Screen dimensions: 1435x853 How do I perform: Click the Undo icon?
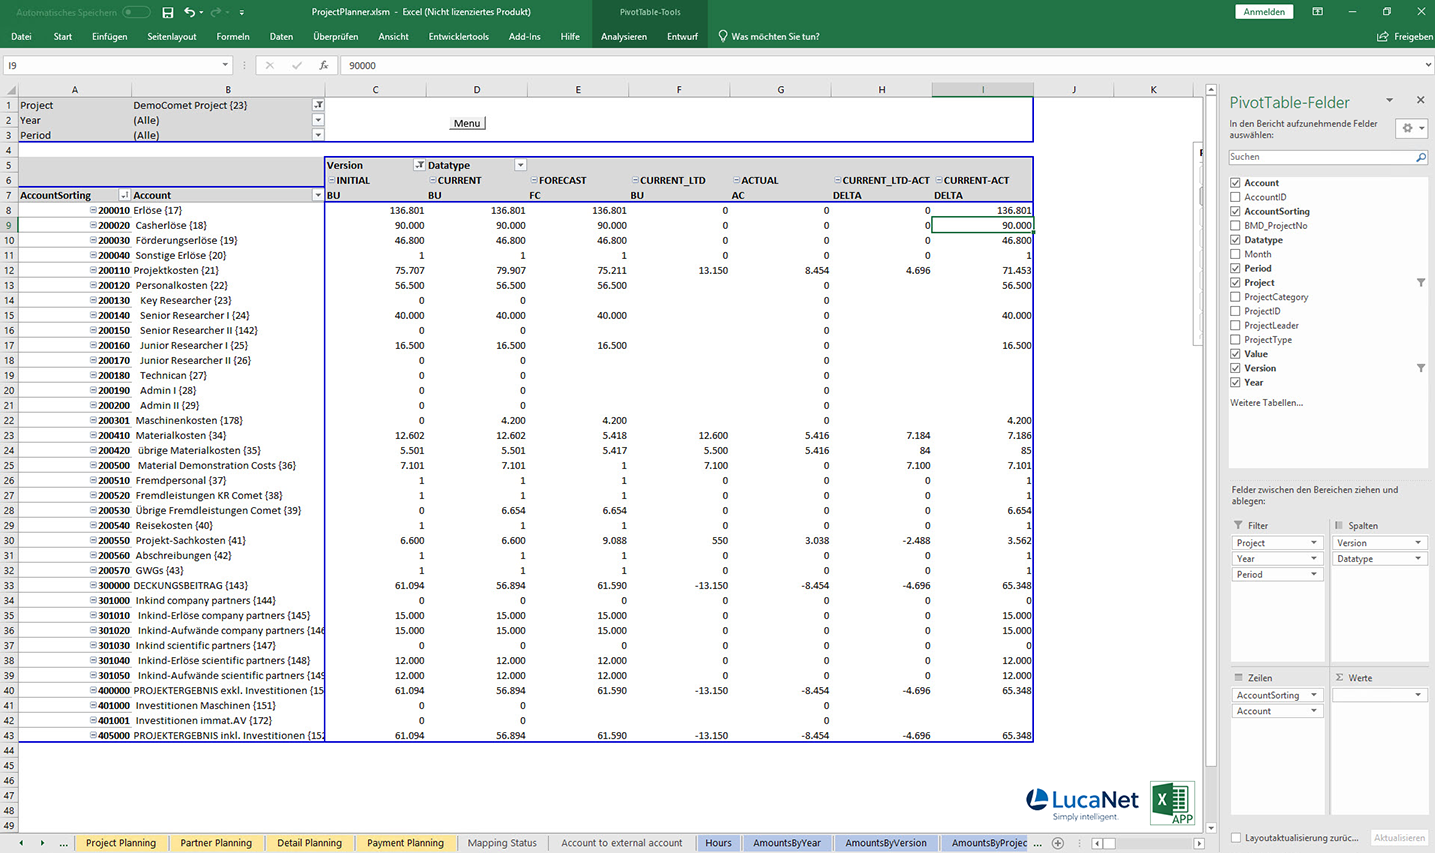(191, 12)
